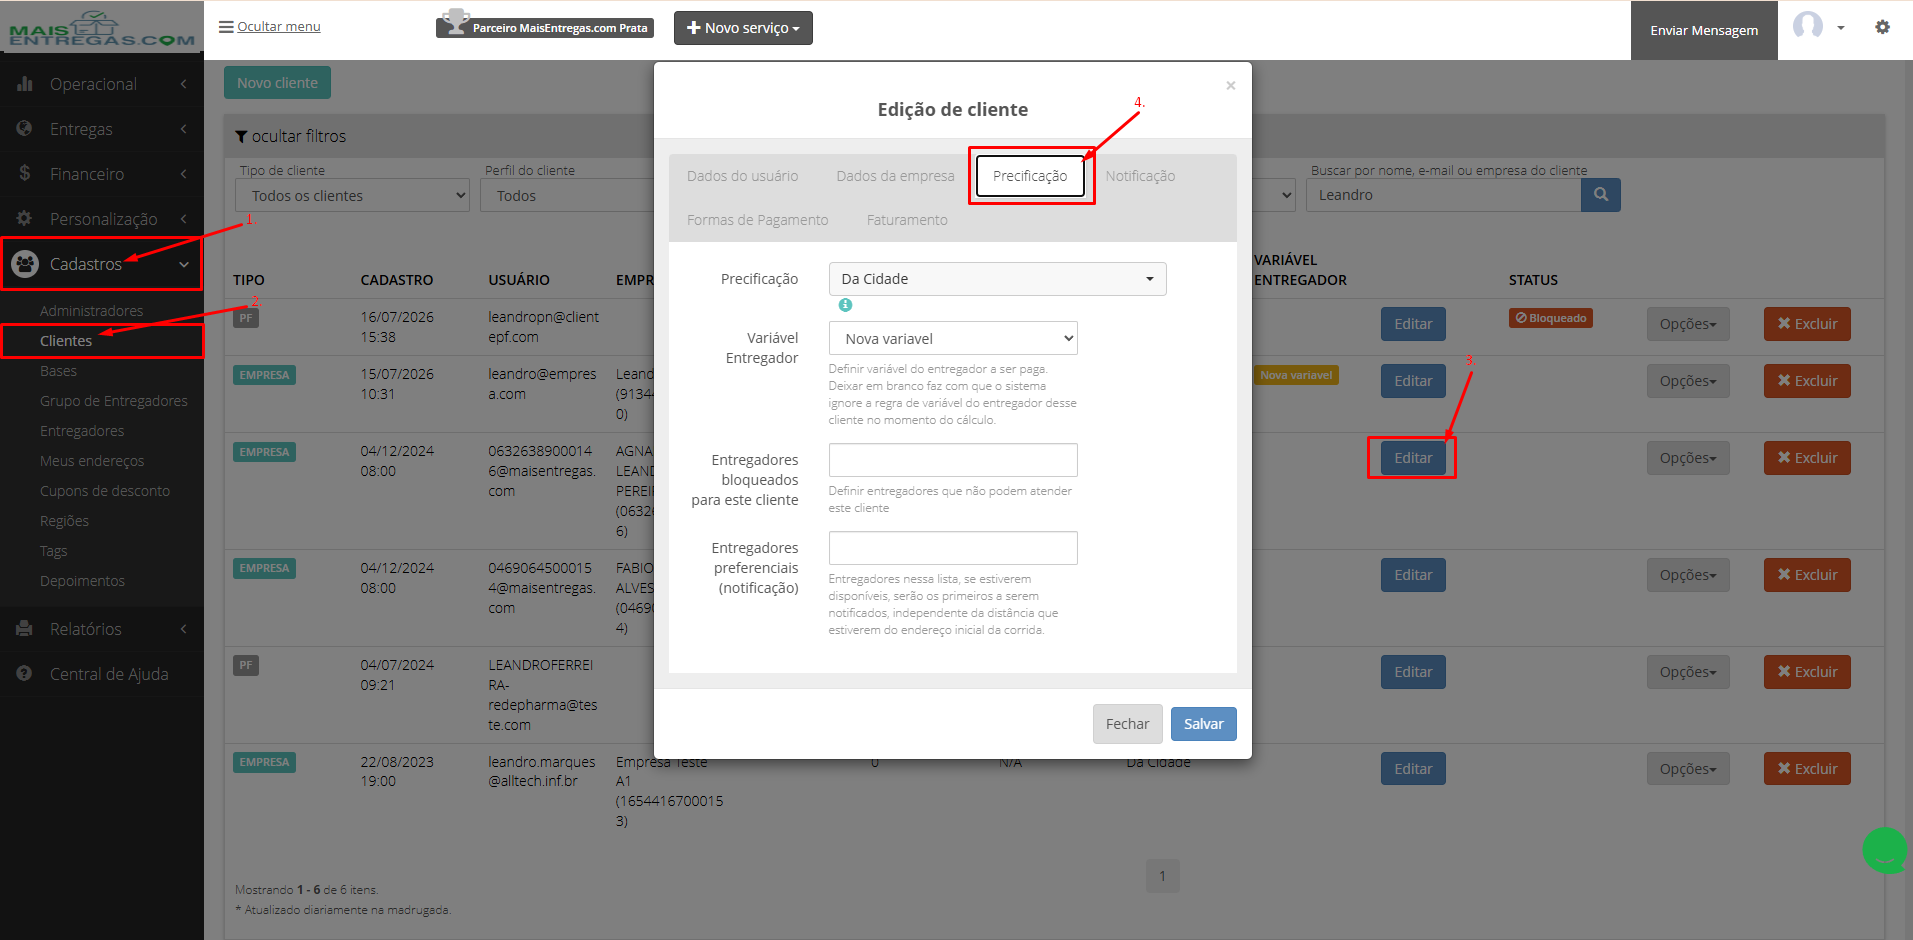Click Entregadores bloqueados input field

(x=953, y=460)
